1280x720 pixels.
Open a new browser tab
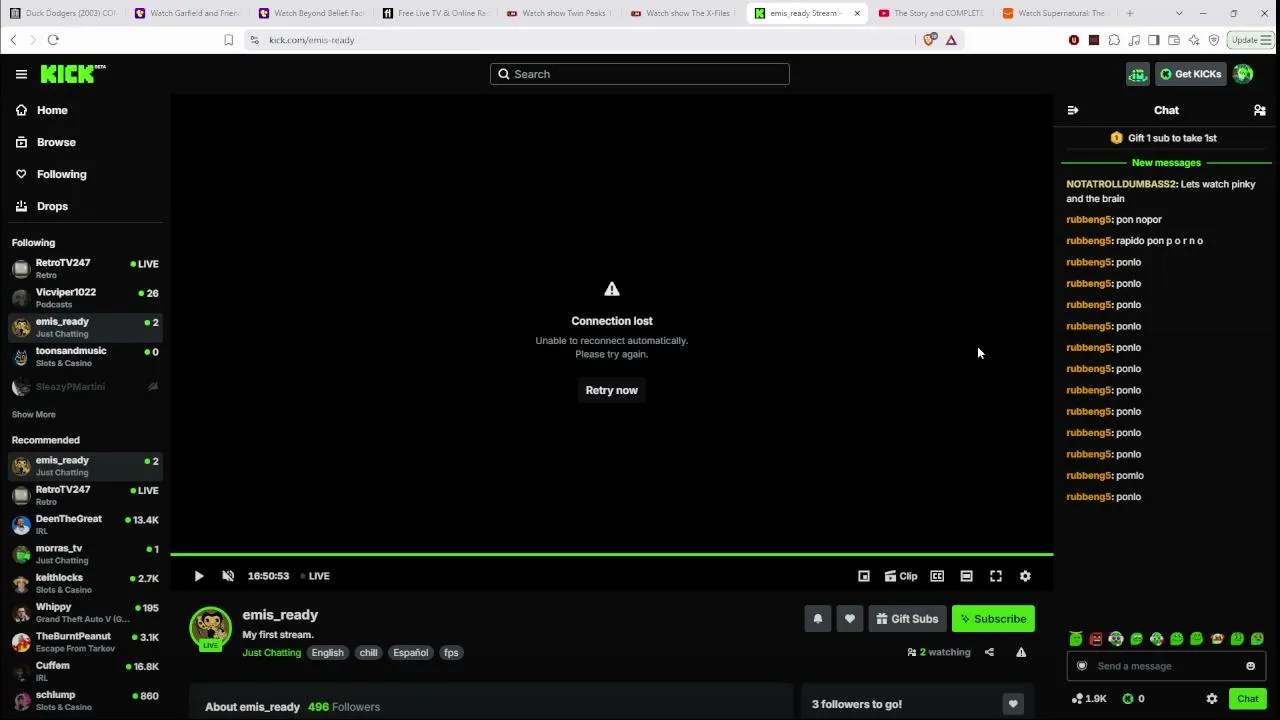[x=1130, y=13]
